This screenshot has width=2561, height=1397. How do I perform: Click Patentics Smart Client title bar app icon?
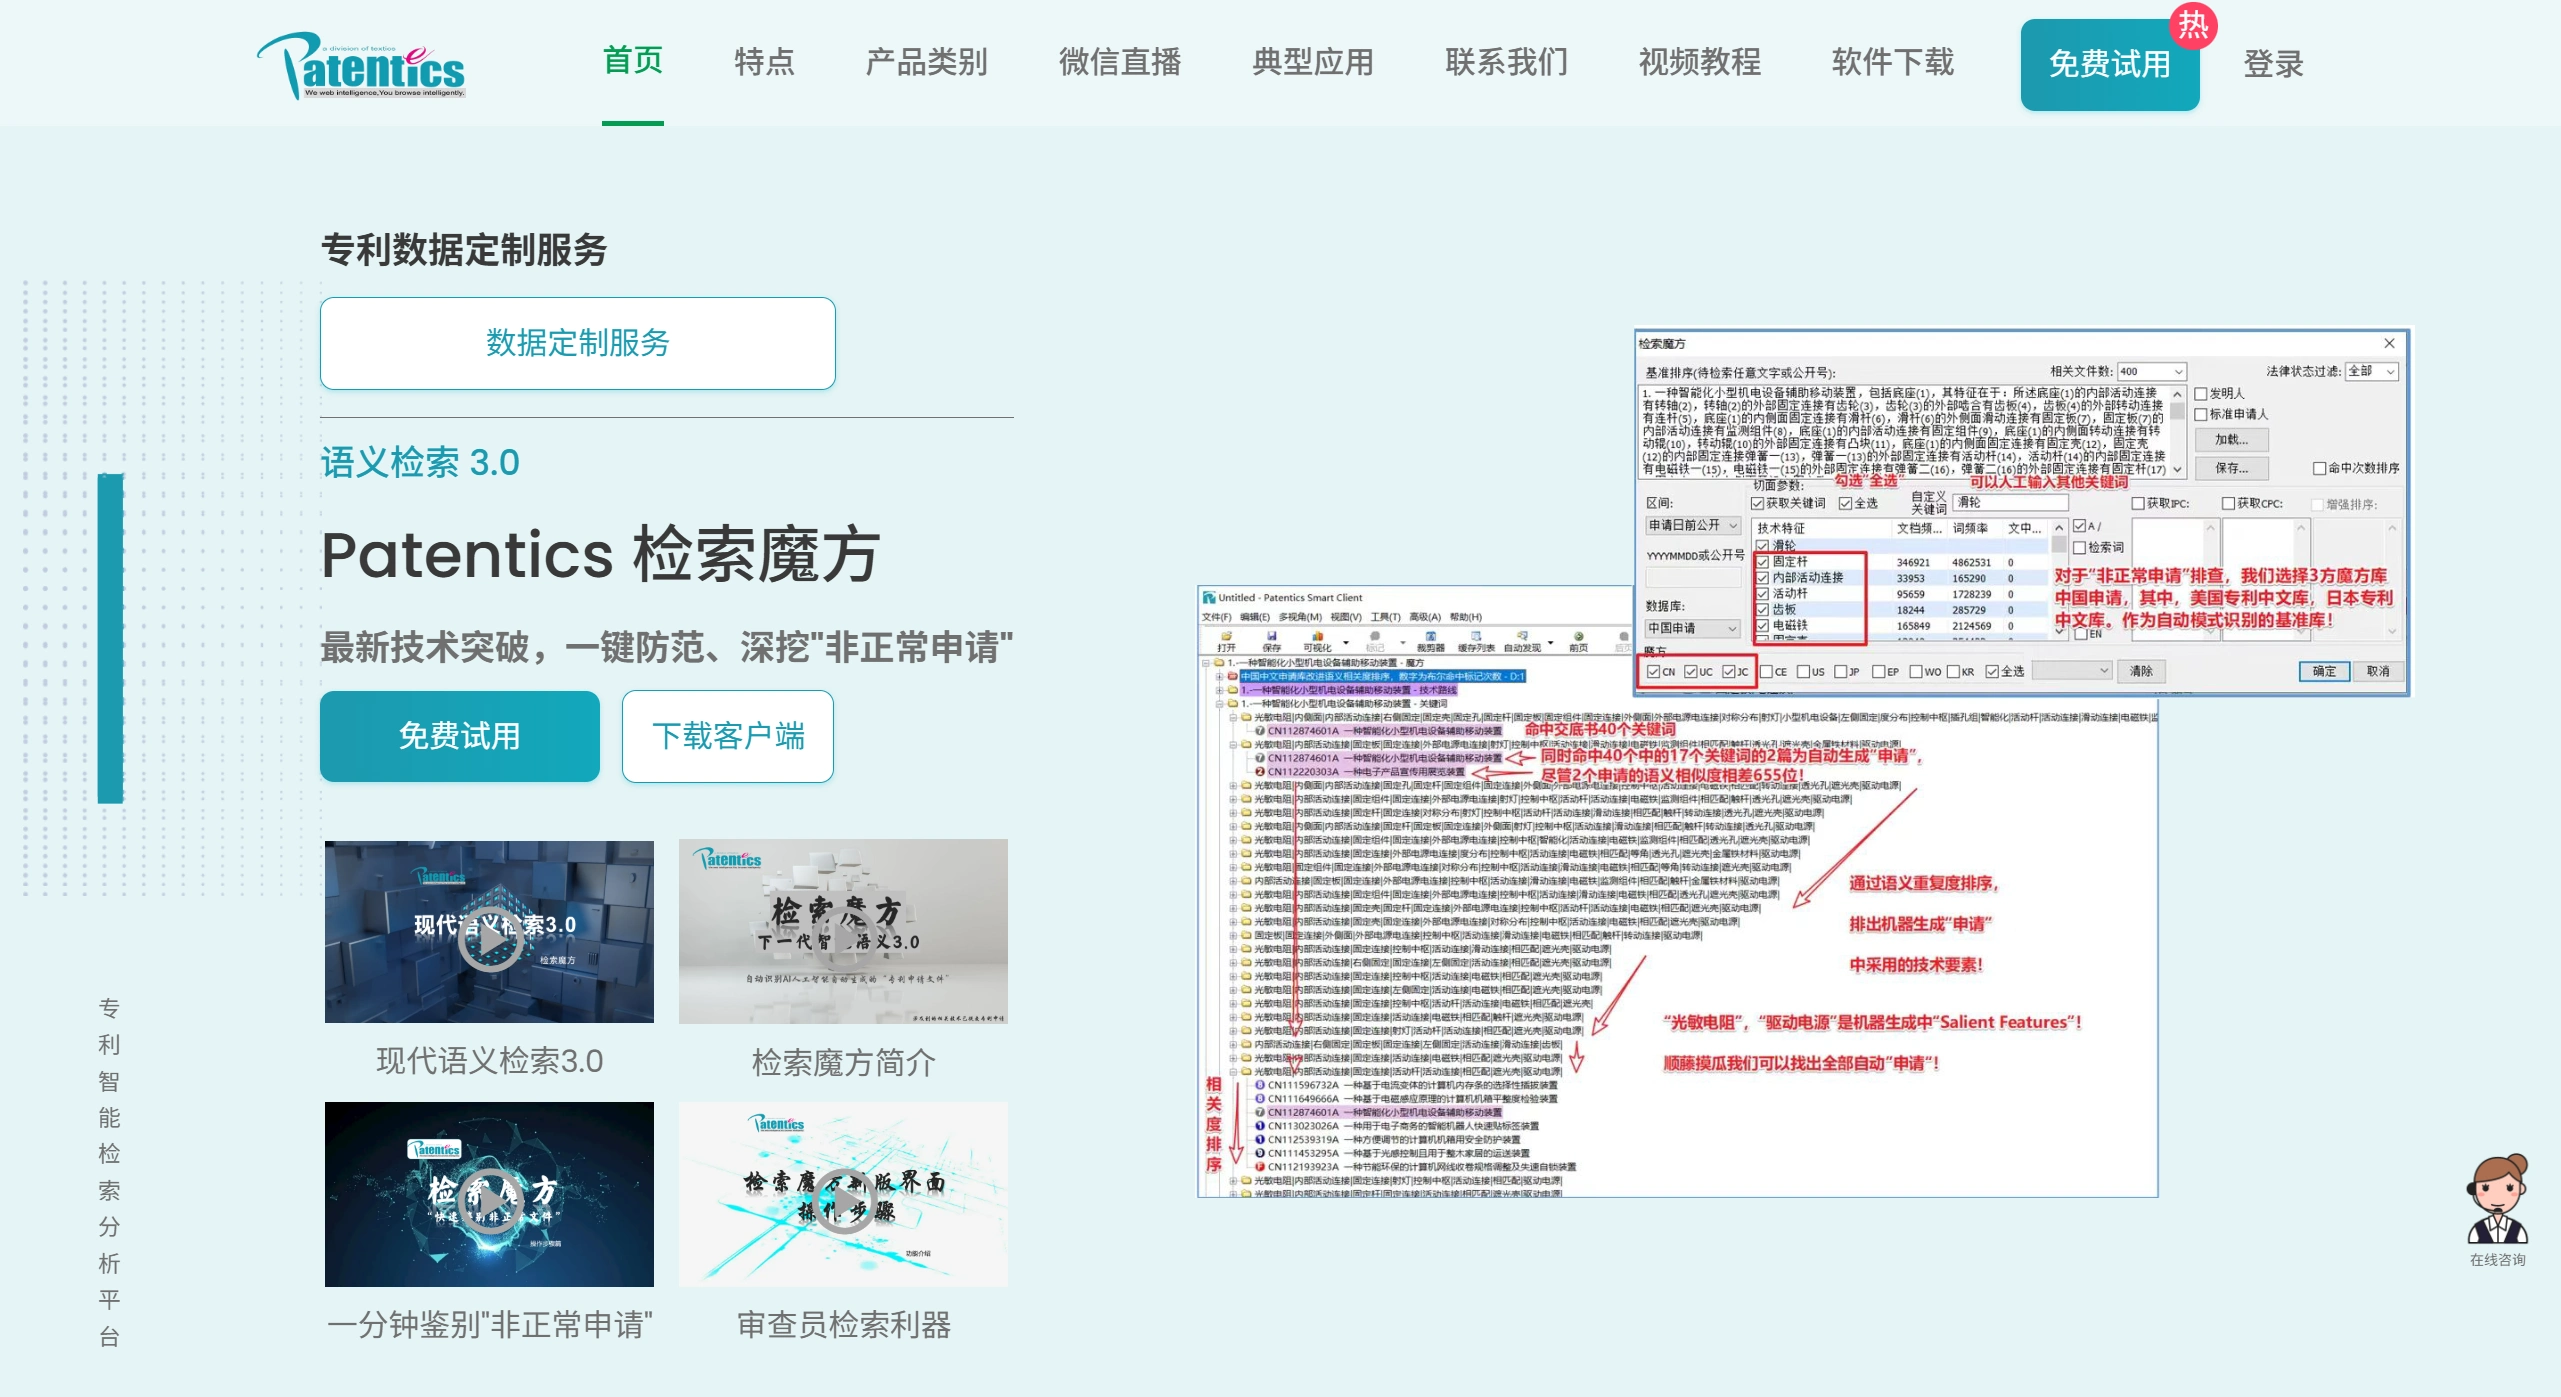pos(1209,597)
